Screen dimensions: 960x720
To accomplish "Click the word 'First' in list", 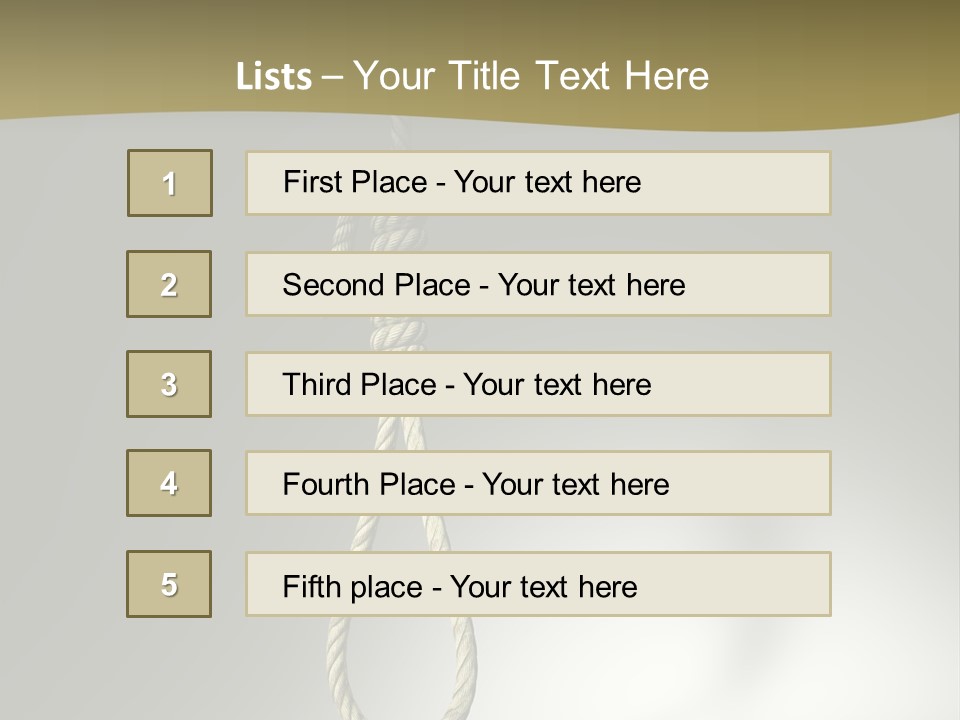I will (x=312, y=182).
